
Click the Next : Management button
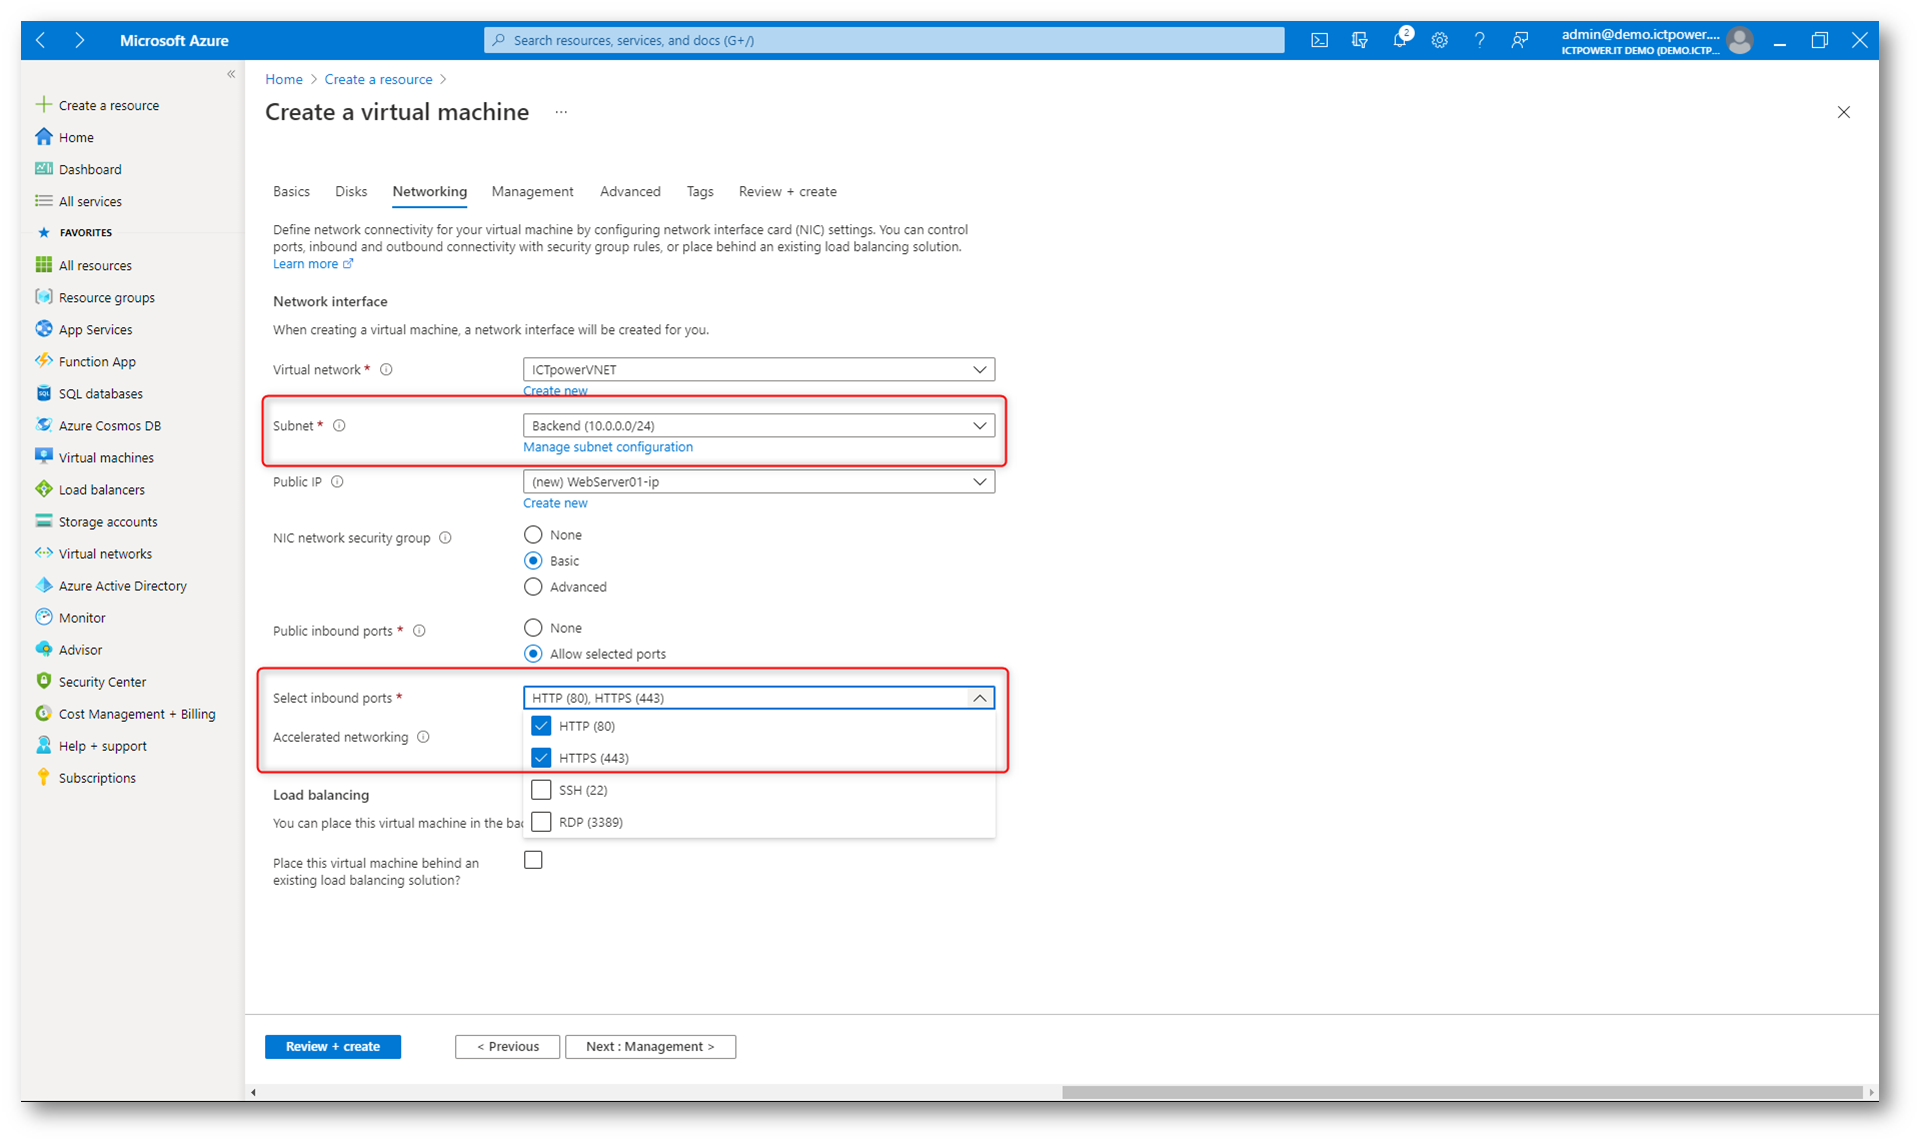650,1046
